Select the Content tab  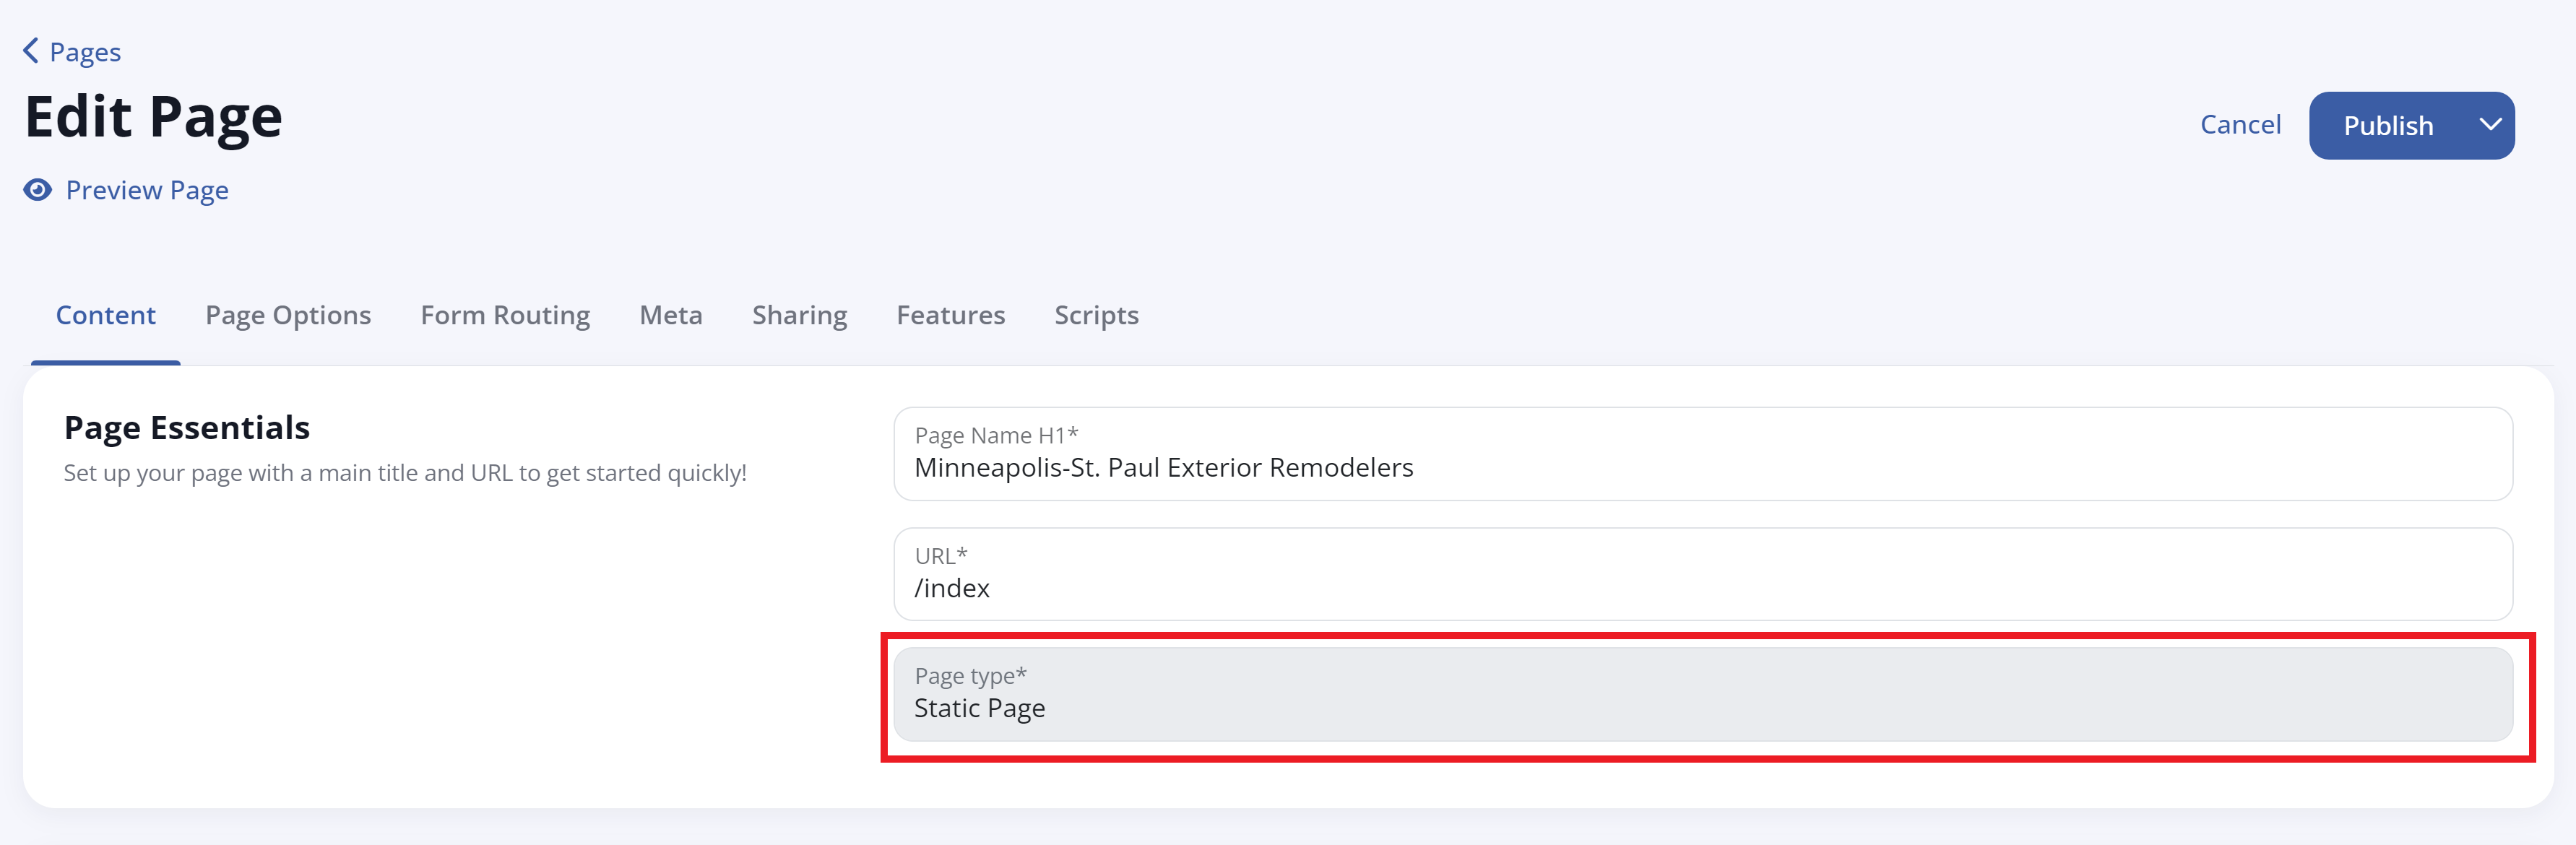tap(106, 315)
